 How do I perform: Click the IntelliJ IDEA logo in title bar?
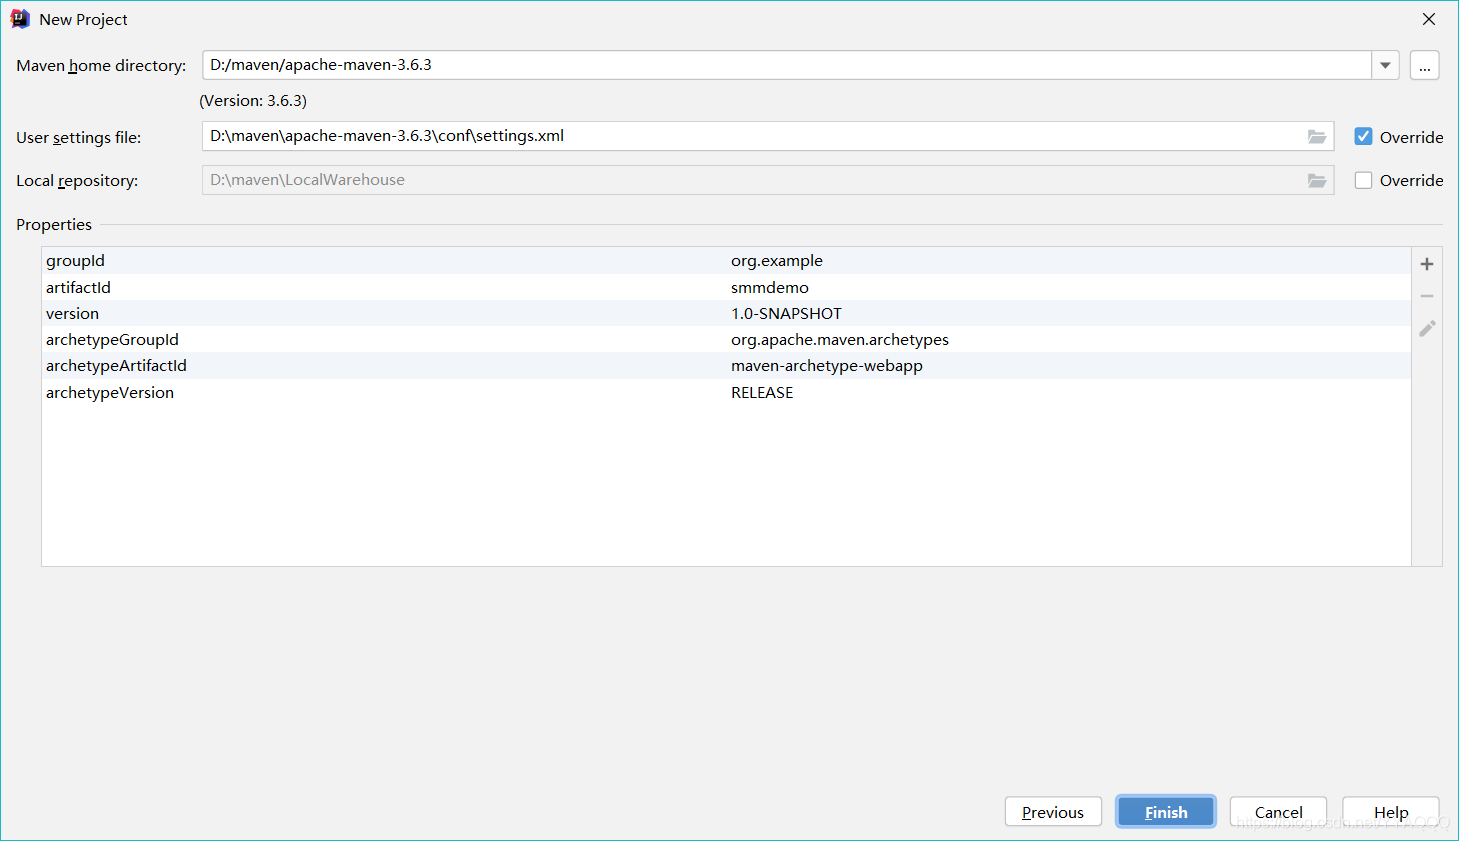point(20,19)
